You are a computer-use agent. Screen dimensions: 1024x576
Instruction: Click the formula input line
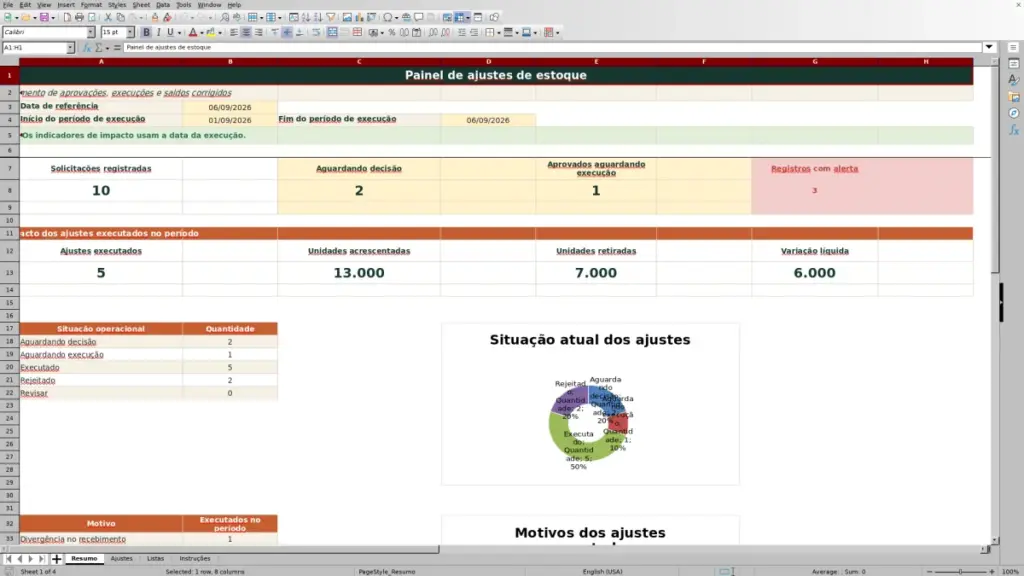click(x=552, y=48)
